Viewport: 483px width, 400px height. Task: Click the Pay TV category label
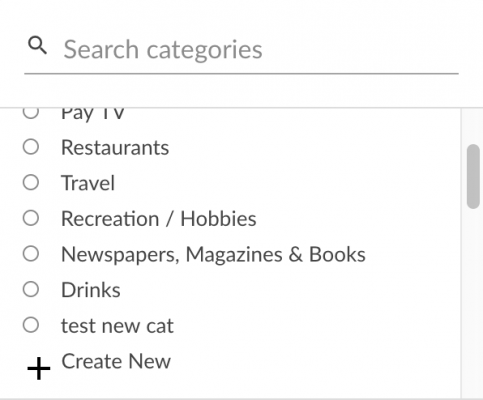(93, 113)
